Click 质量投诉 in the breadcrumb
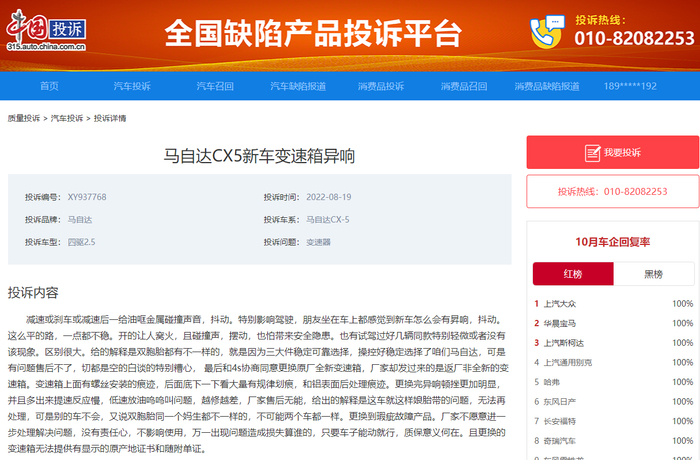Screen dimensions: 700x460 coord(24,118)
